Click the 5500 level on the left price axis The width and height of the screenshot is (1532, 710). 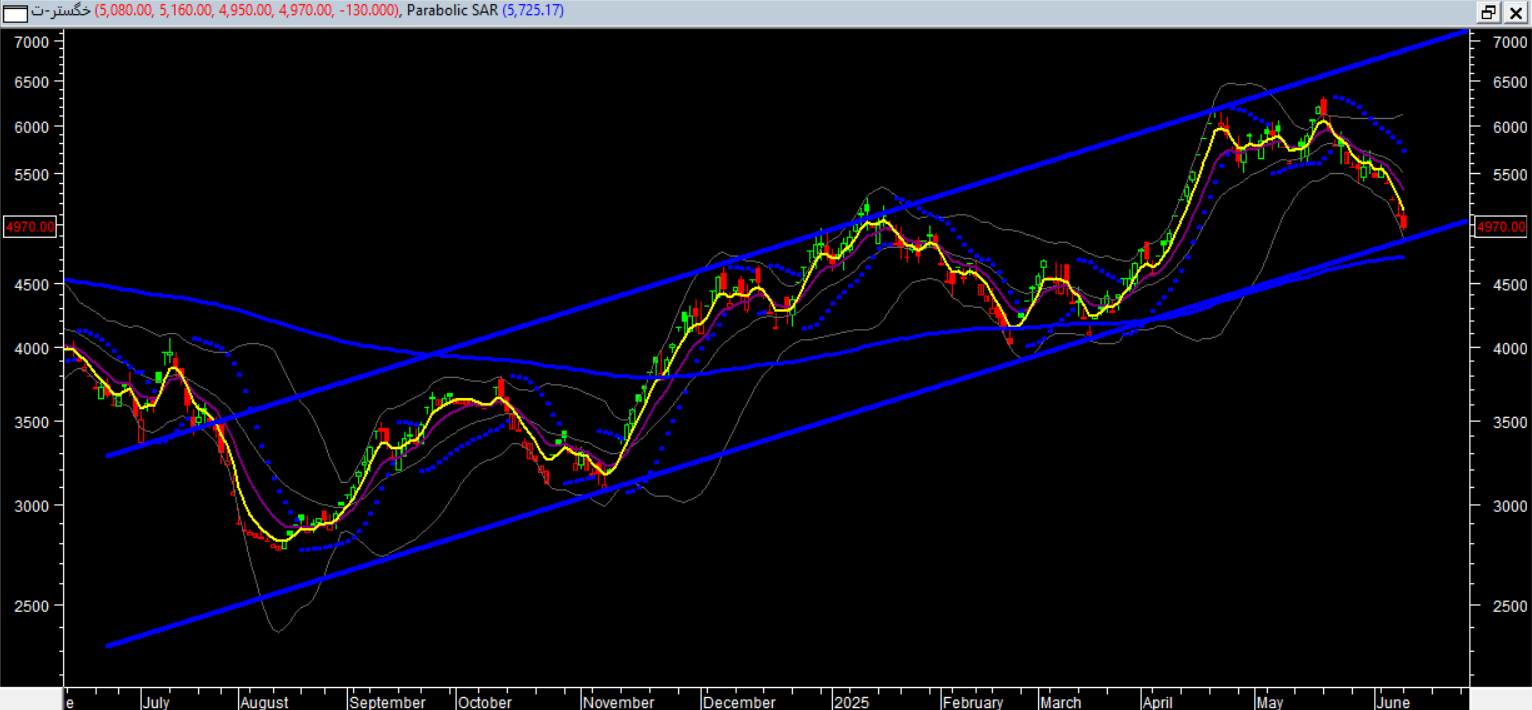pos(32,174)
